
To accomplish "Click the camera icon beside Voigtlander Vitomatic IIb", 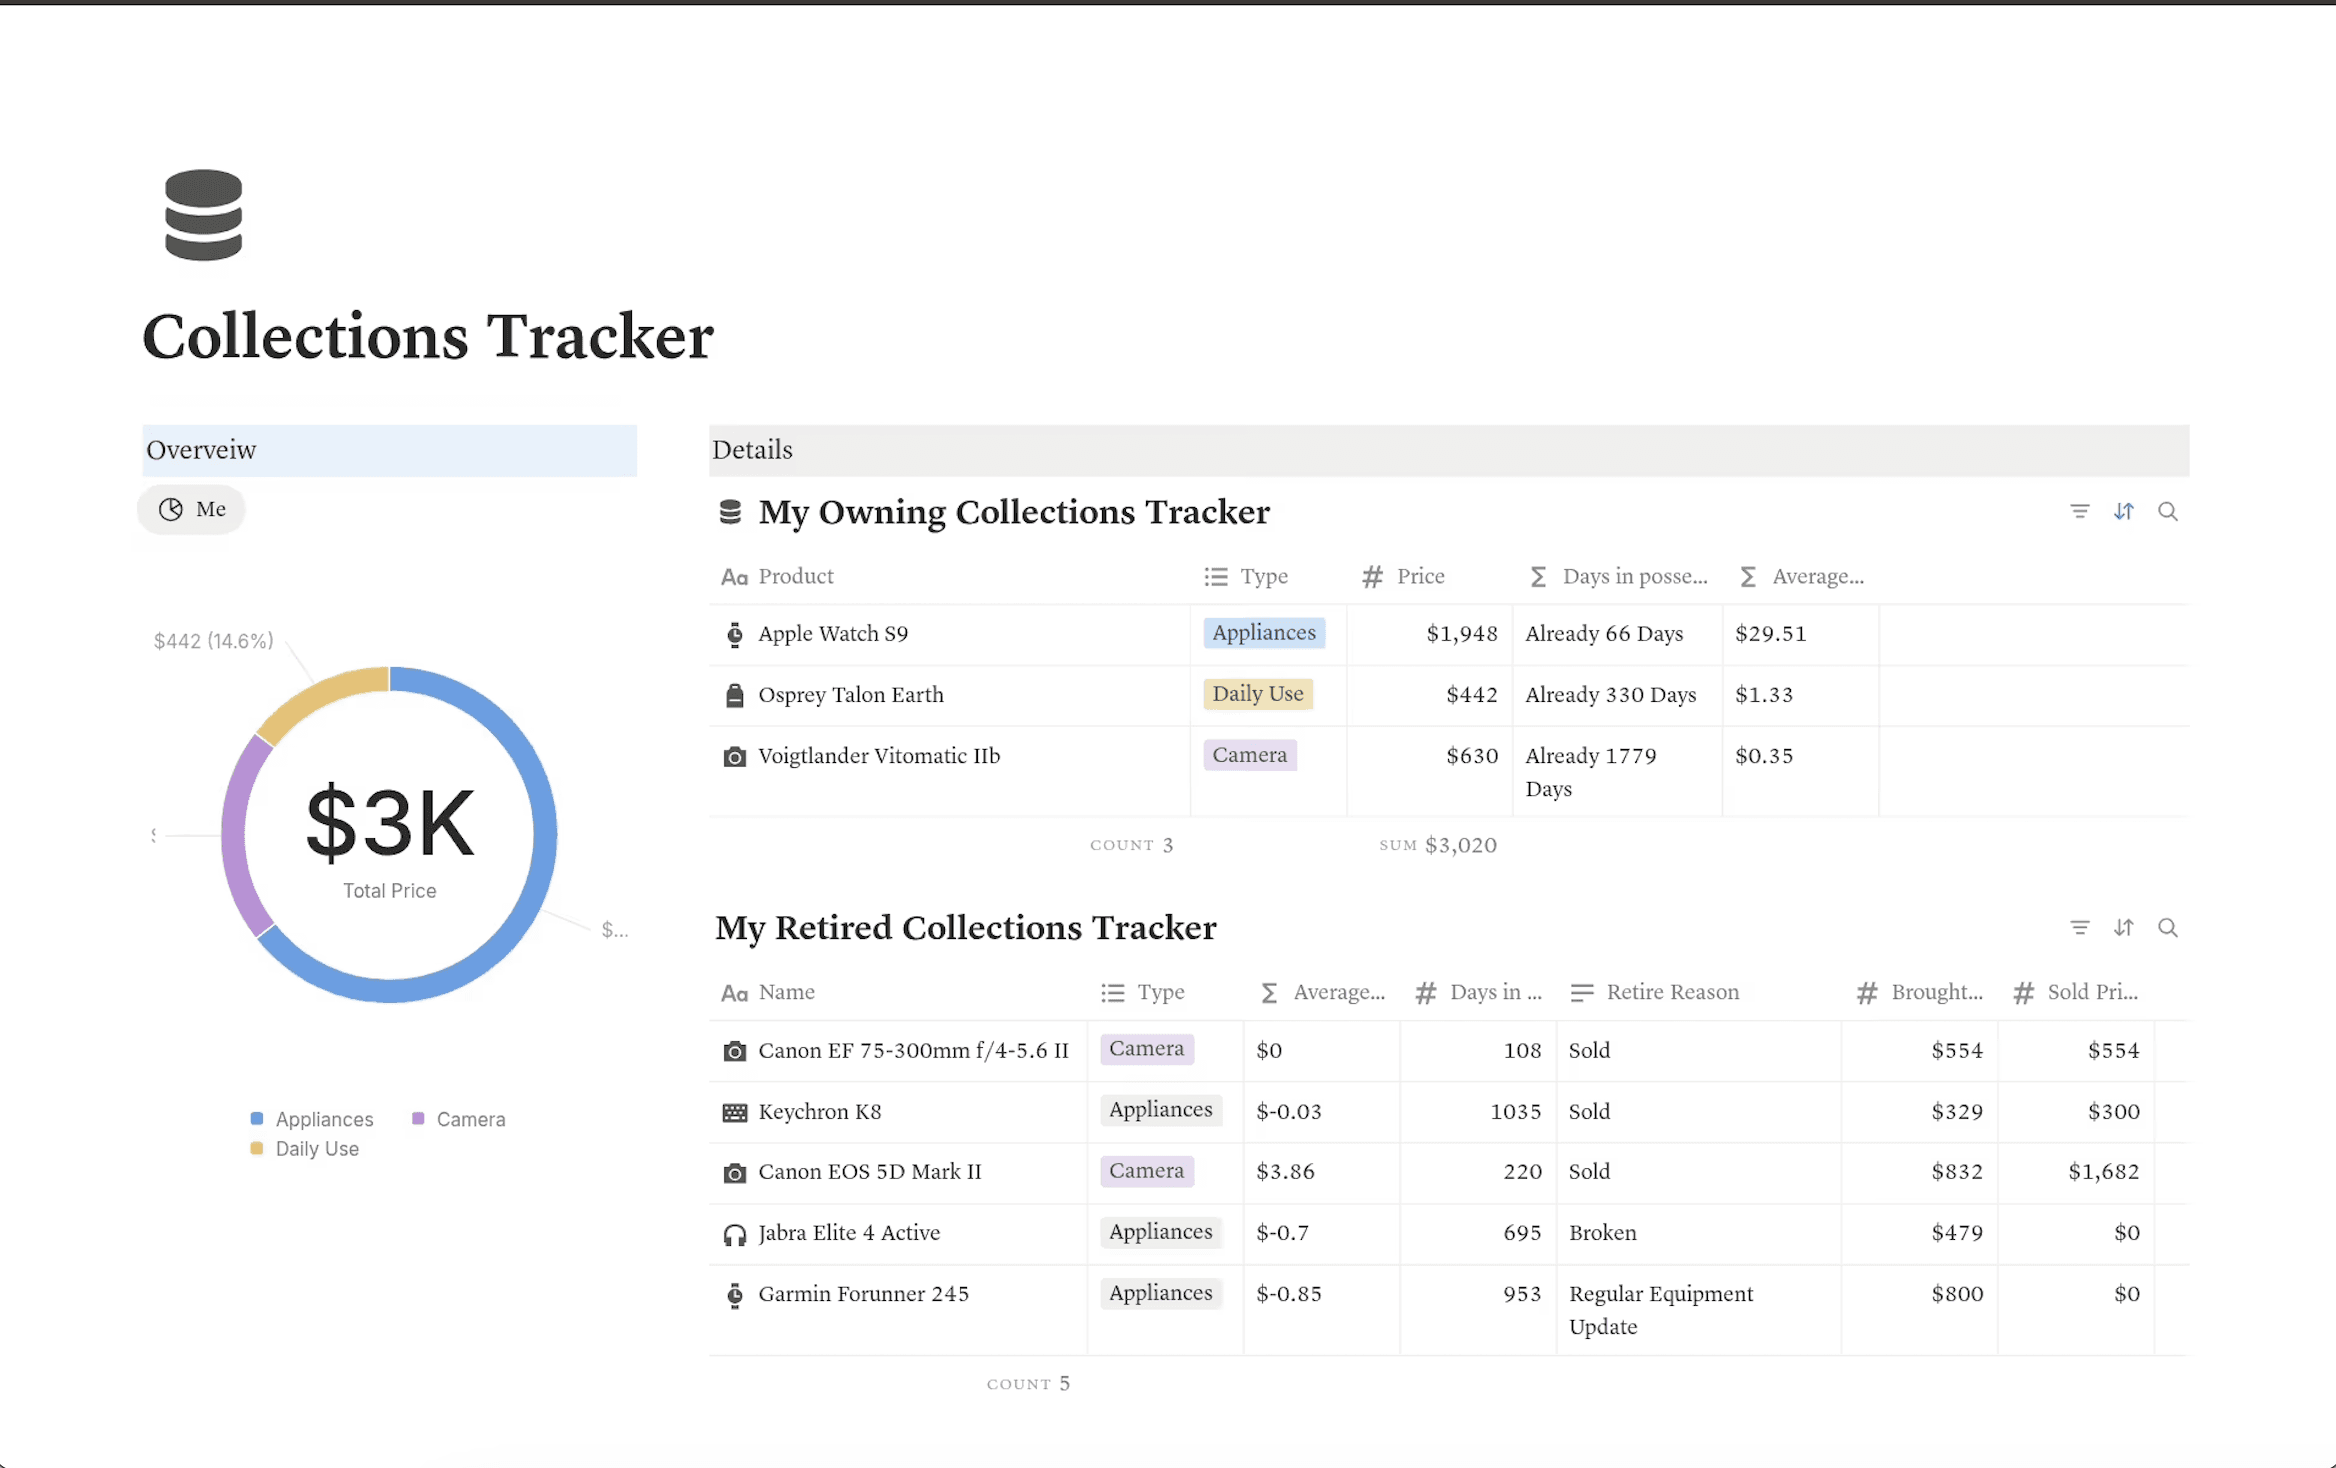I will pyautogui.click(x=735, y=756).
